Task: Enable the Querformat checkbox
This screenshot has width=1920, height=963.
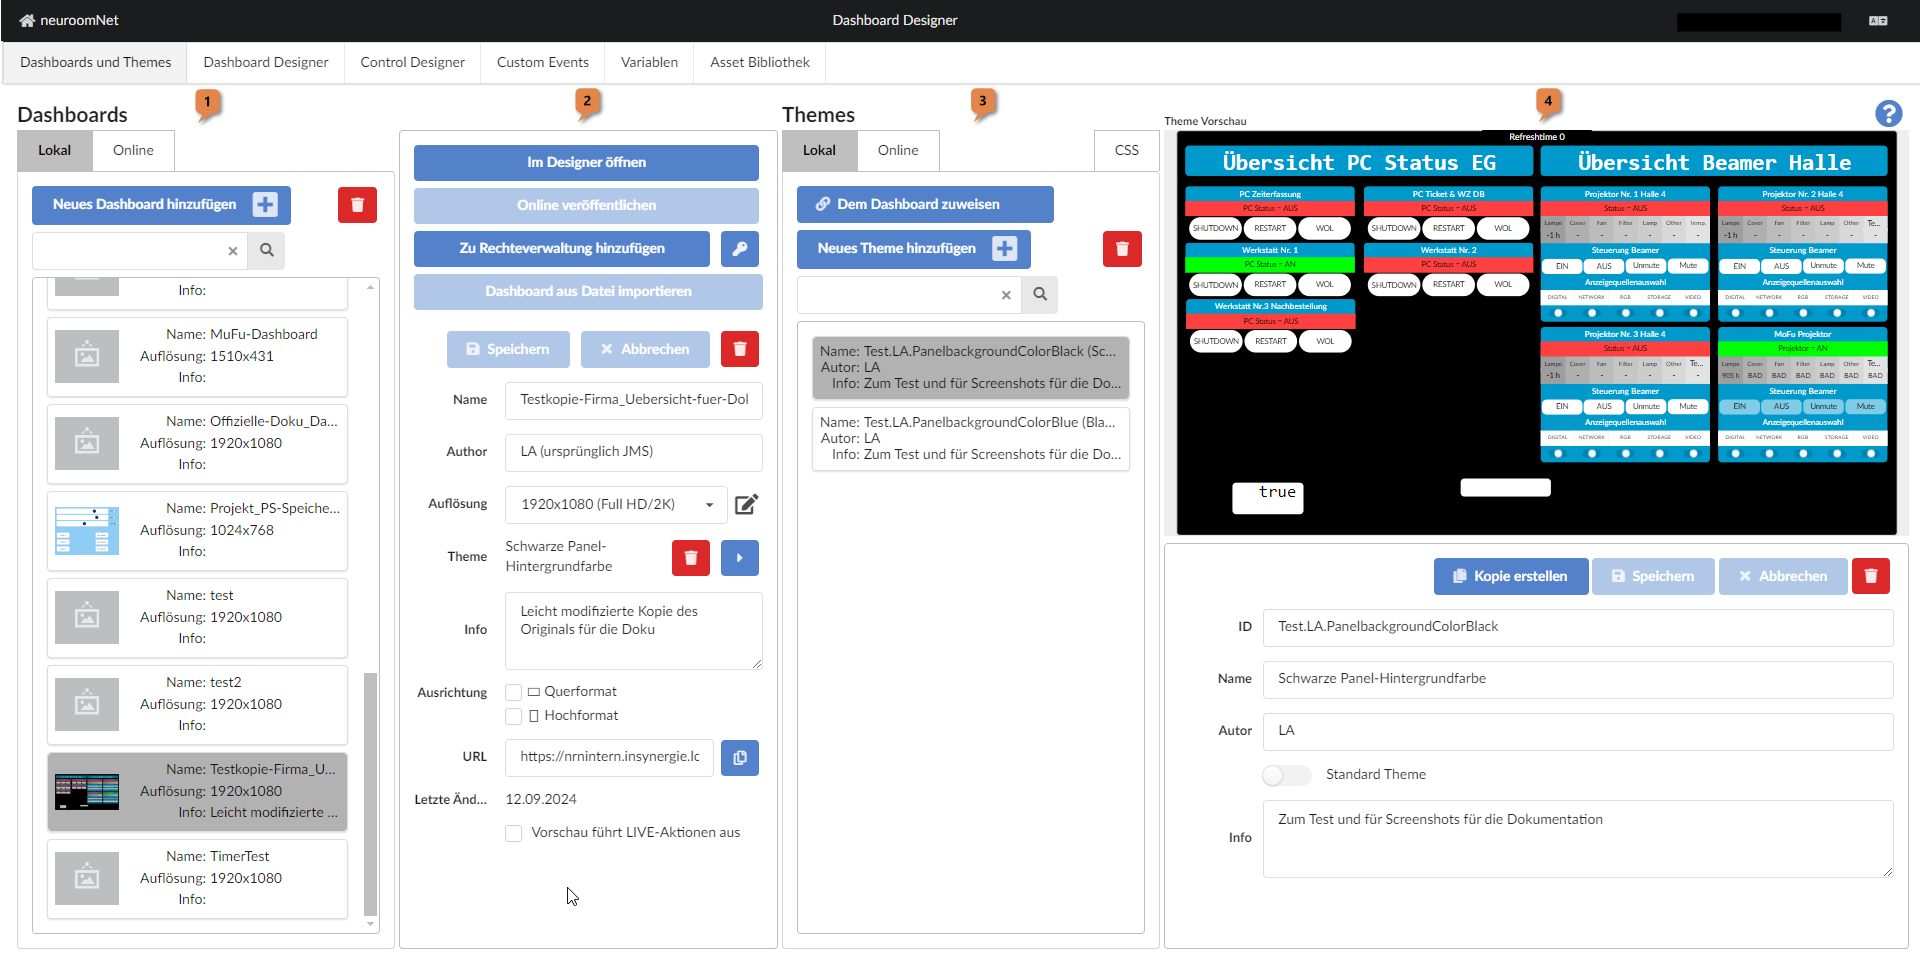Action: tap(513, 691)
